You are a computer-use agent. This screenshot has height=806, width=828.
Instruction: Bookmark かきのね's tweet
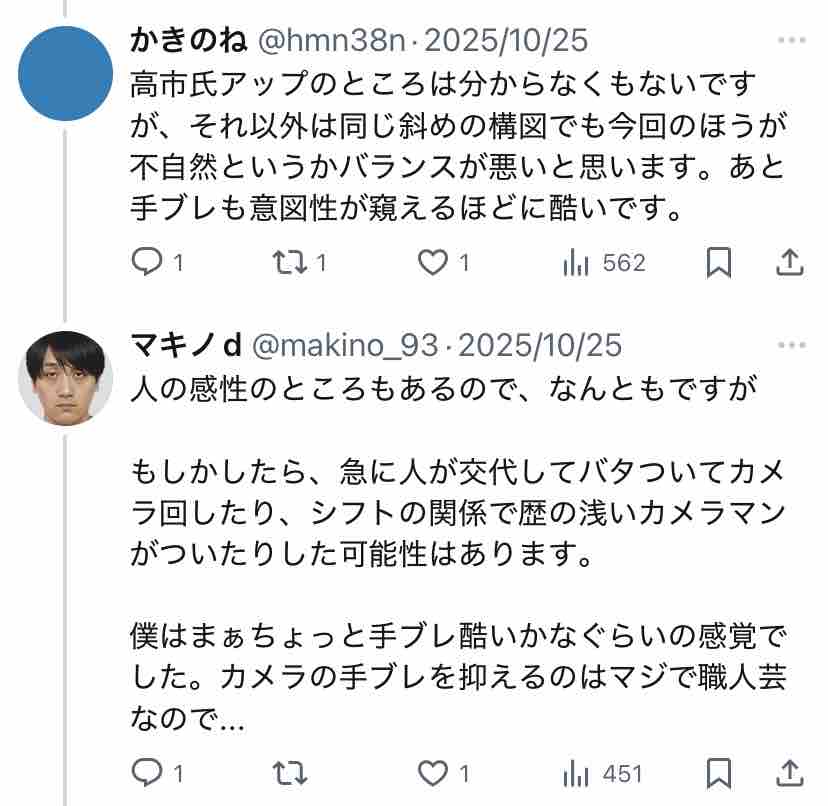[x=719, y=263]
